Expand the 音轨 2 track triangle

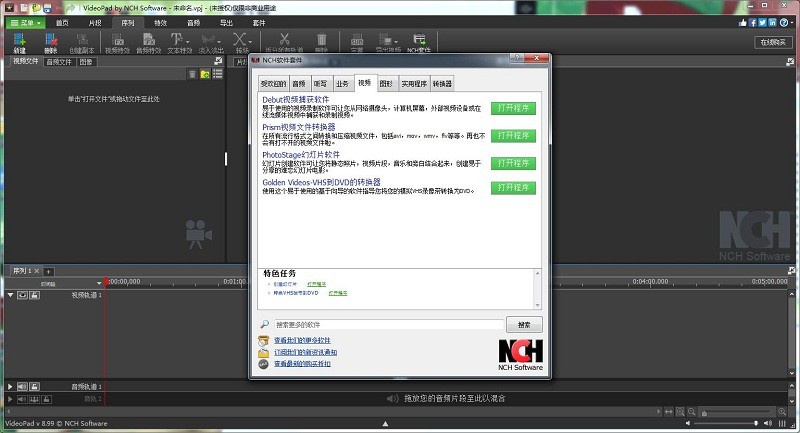click(x=10, y=399)
